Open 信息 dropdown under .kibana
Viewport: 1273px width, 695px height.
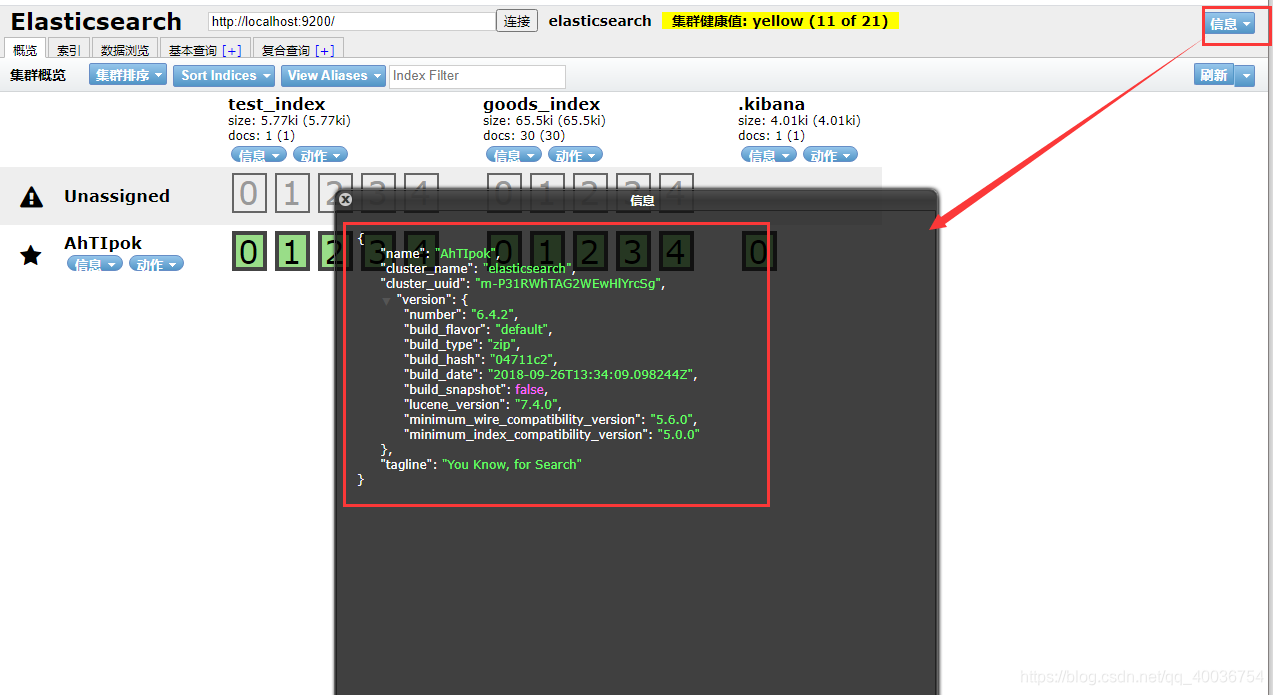pos(769,155)
